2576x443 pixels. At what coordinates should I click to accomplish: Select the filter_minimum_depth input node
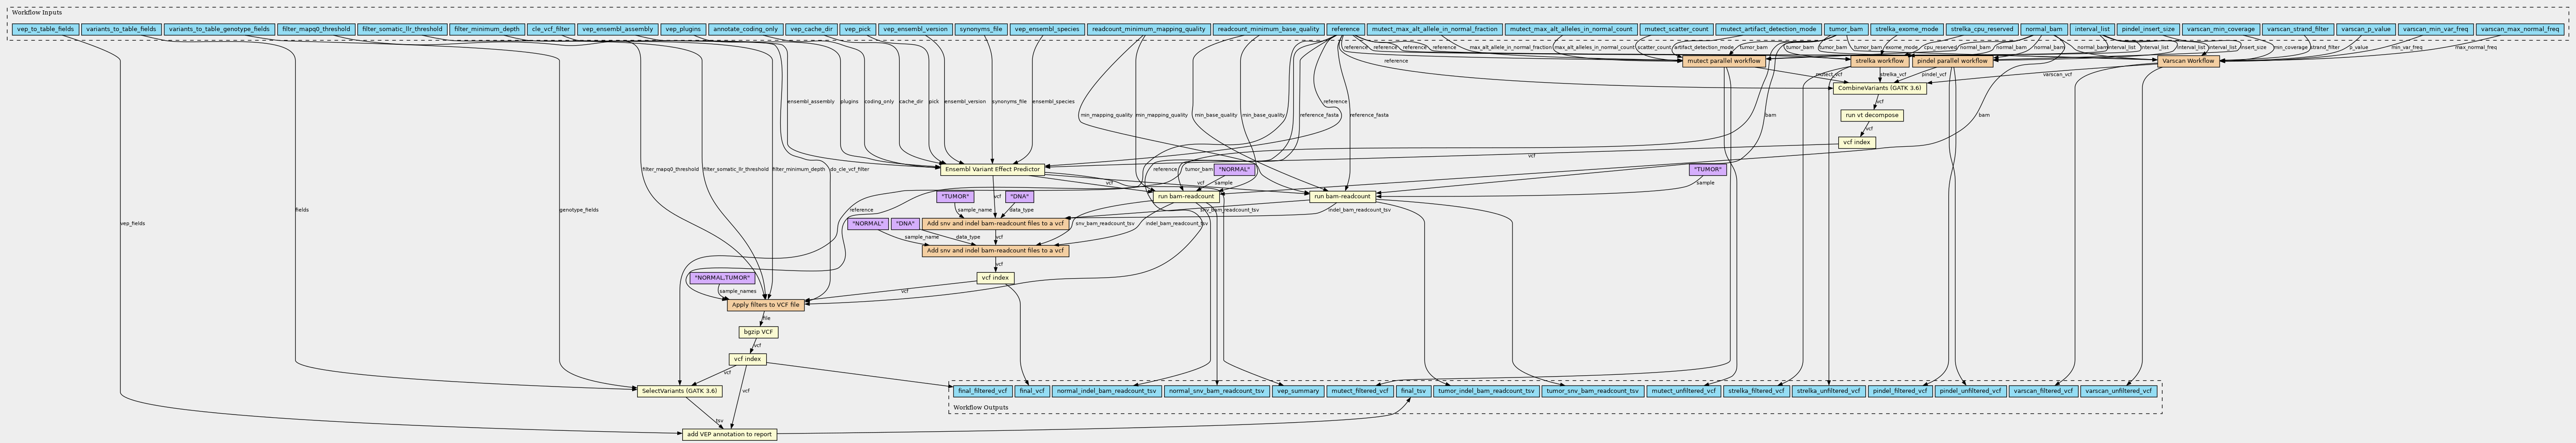click(487, 30)
